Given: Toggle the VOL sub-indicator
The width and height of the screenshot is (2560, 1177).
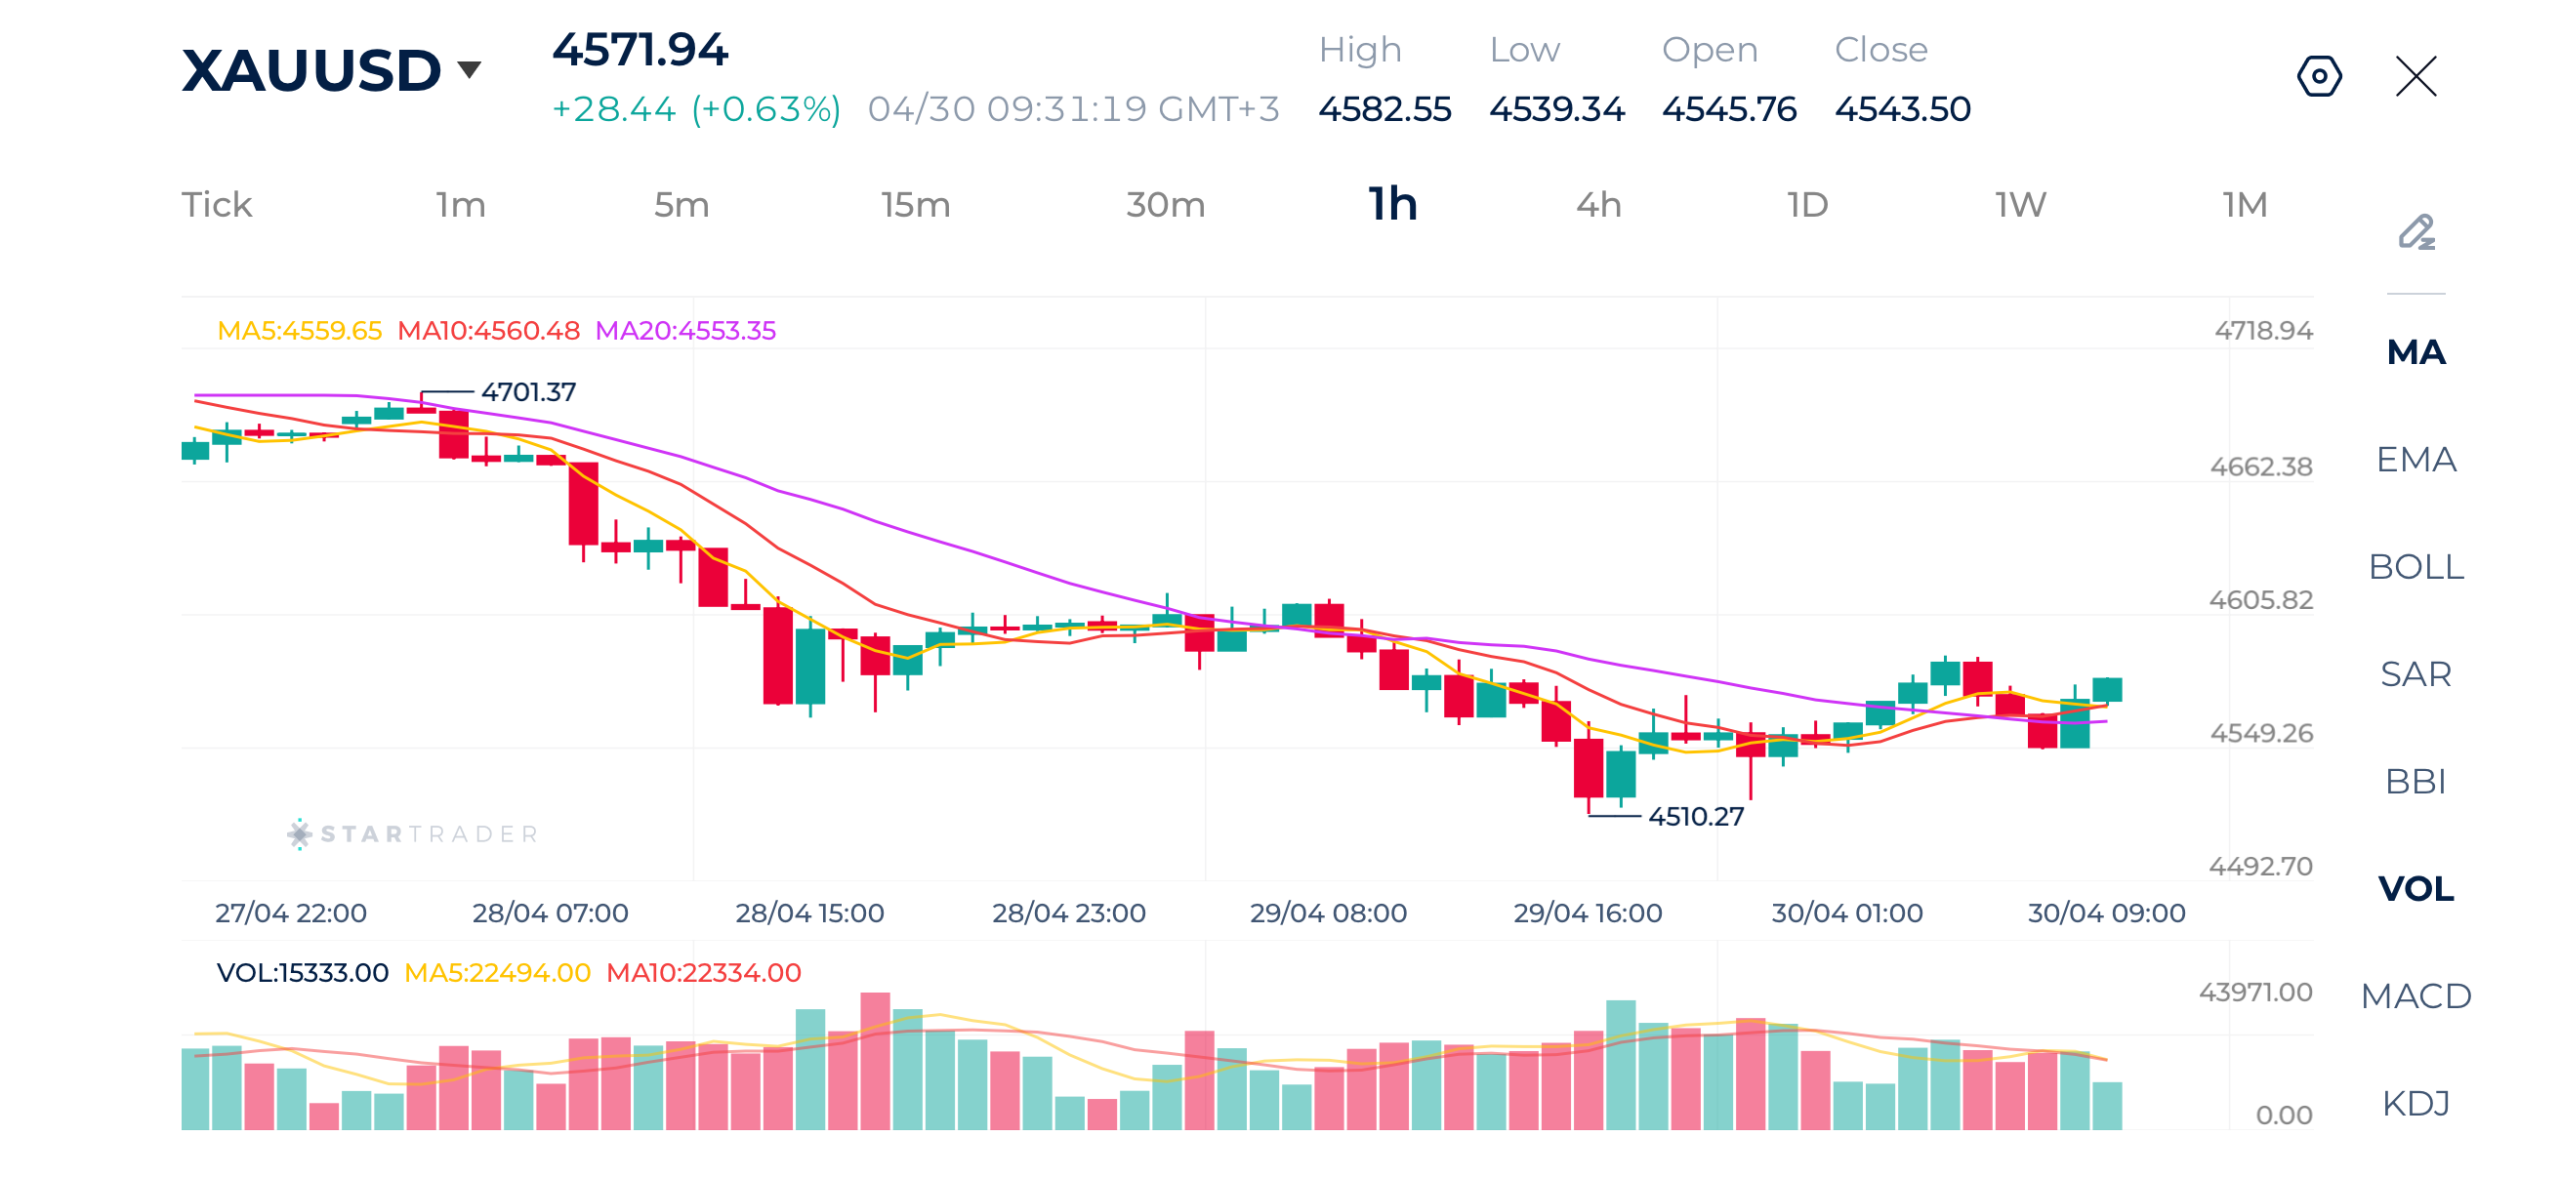Looking at the screenshot, I should click(2416, 887).
